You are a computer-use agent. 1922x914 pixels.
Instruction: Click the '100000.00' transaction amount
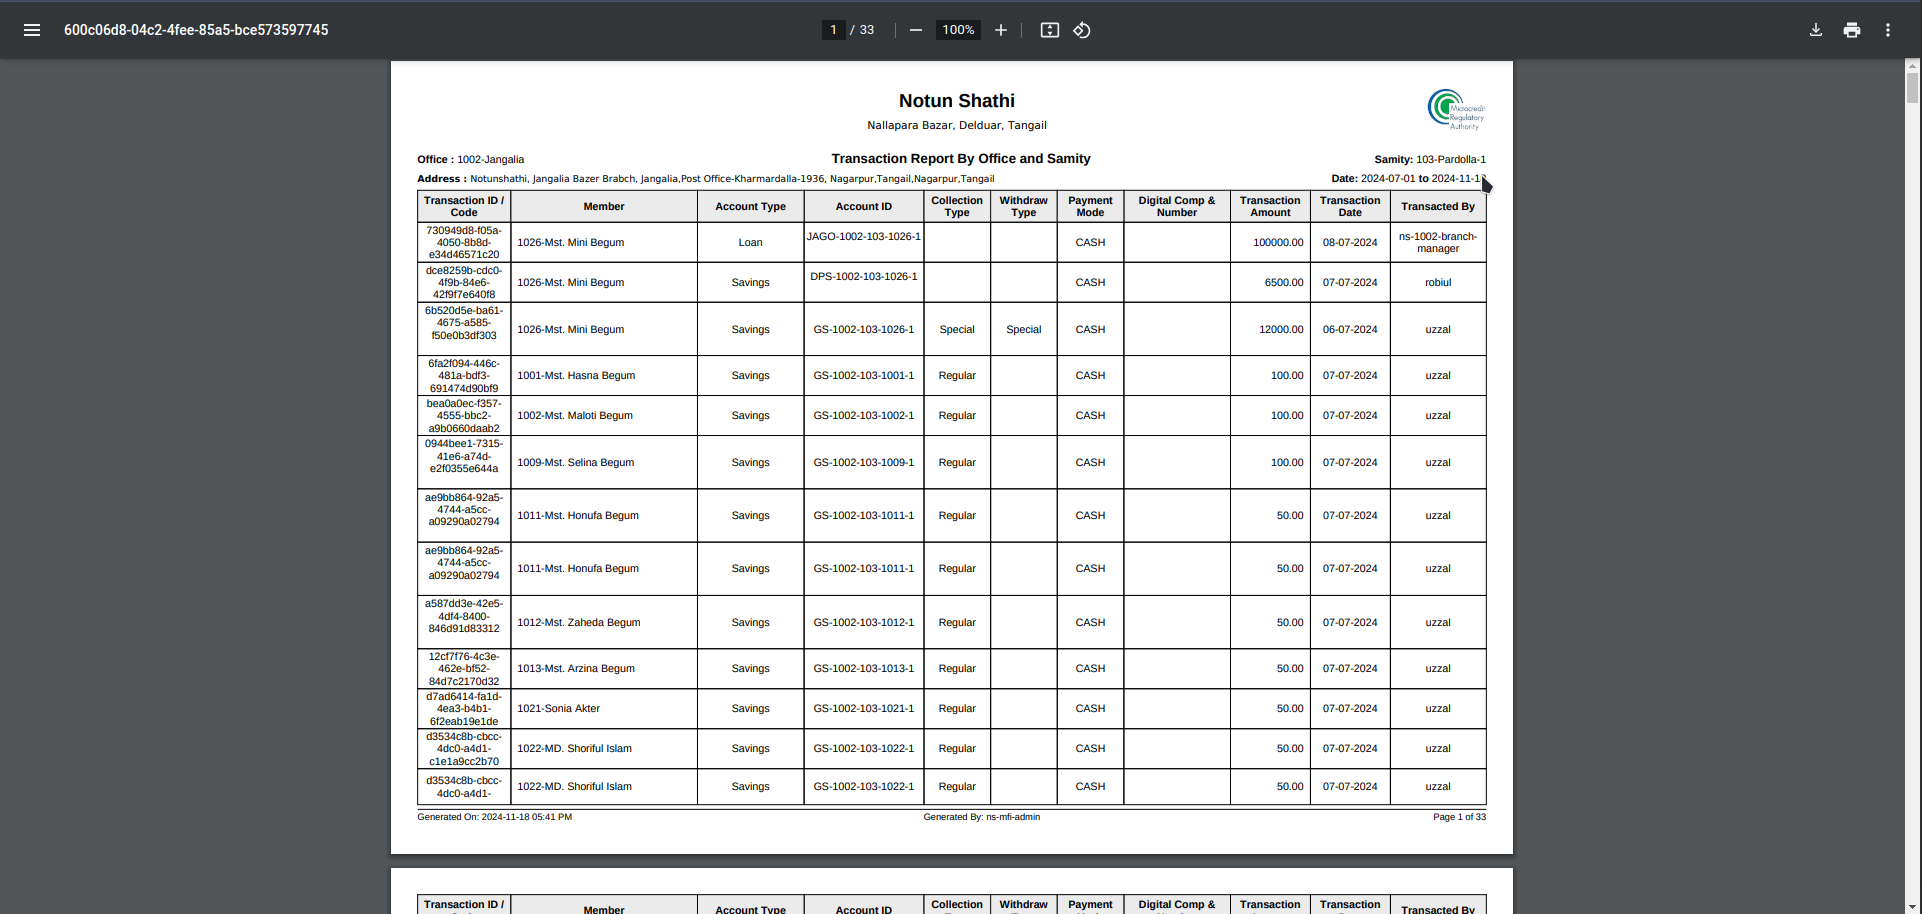point(1278,243)
